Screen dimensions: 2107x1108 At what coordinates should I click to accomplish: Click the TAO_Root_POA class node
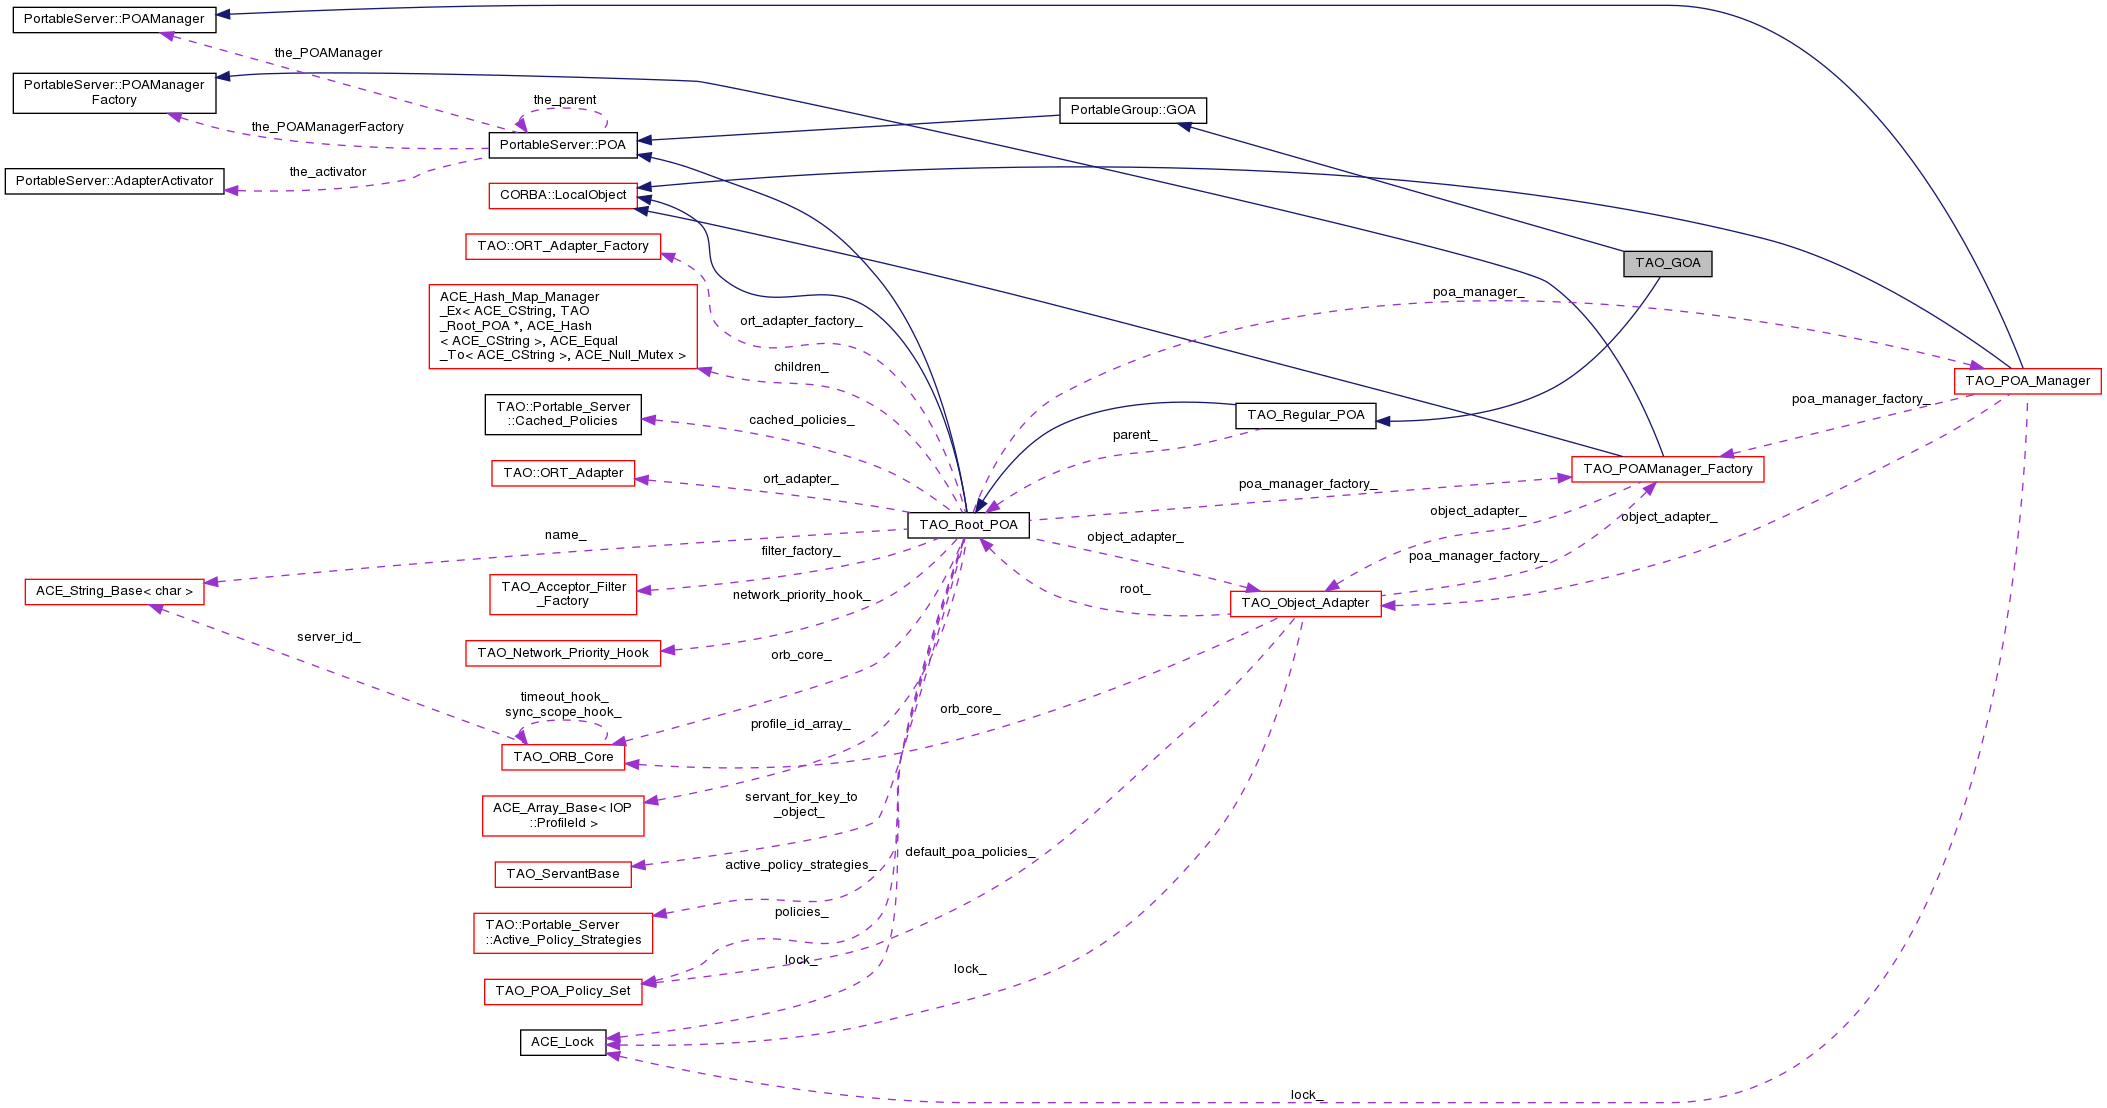coord(968,525)
